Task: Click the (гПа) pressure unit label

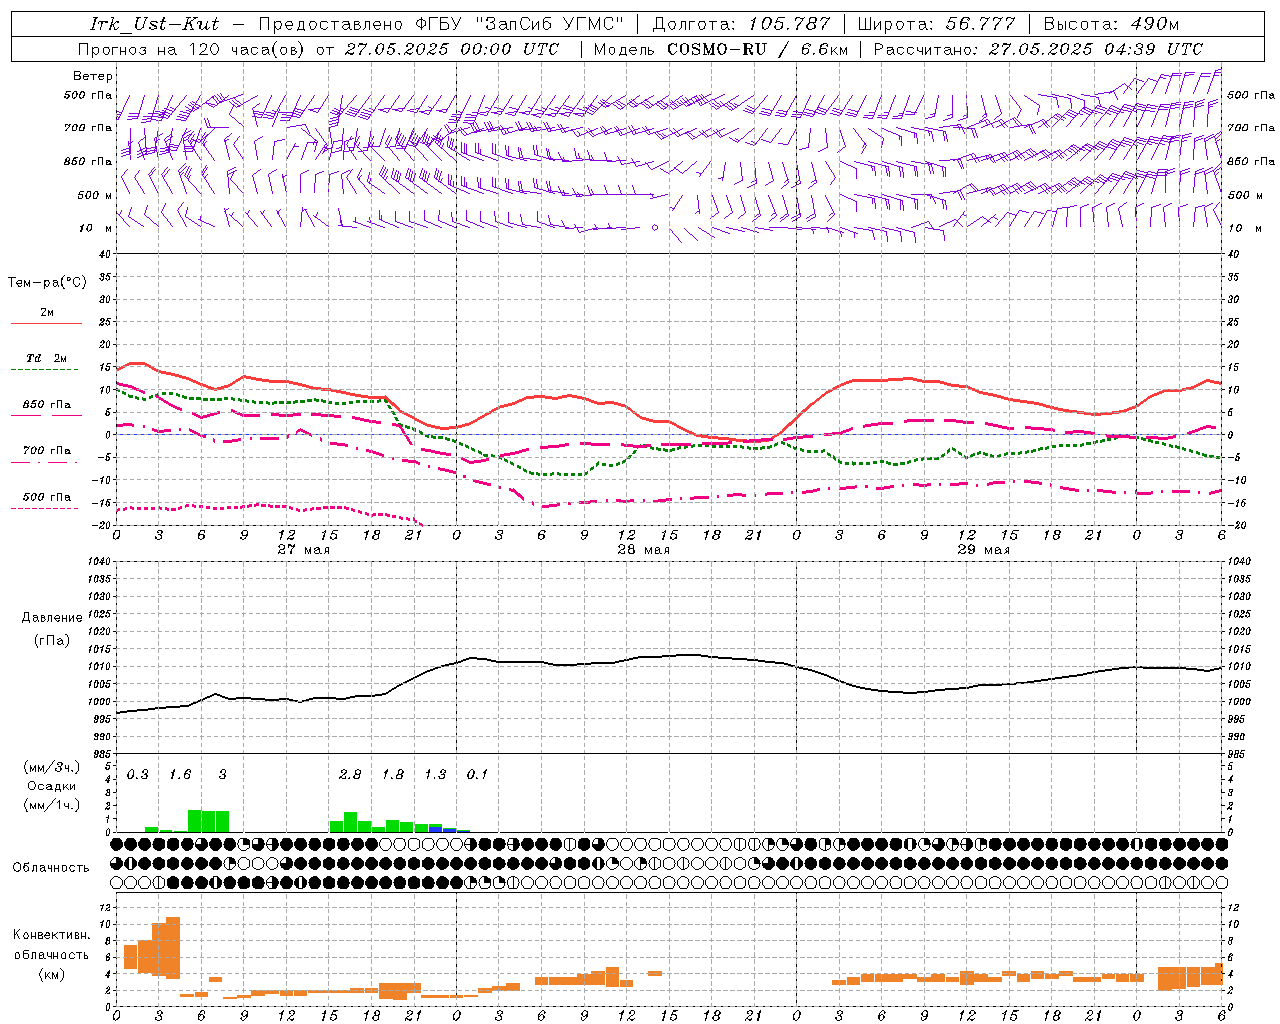Action: coord(50,641)
